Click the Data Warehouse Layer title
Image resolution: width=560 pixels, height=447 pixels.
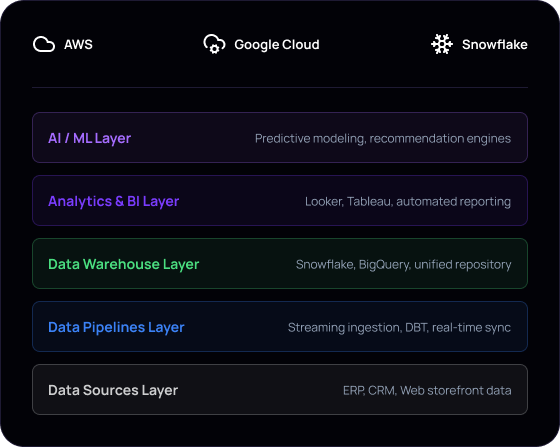tap(124, 264)
